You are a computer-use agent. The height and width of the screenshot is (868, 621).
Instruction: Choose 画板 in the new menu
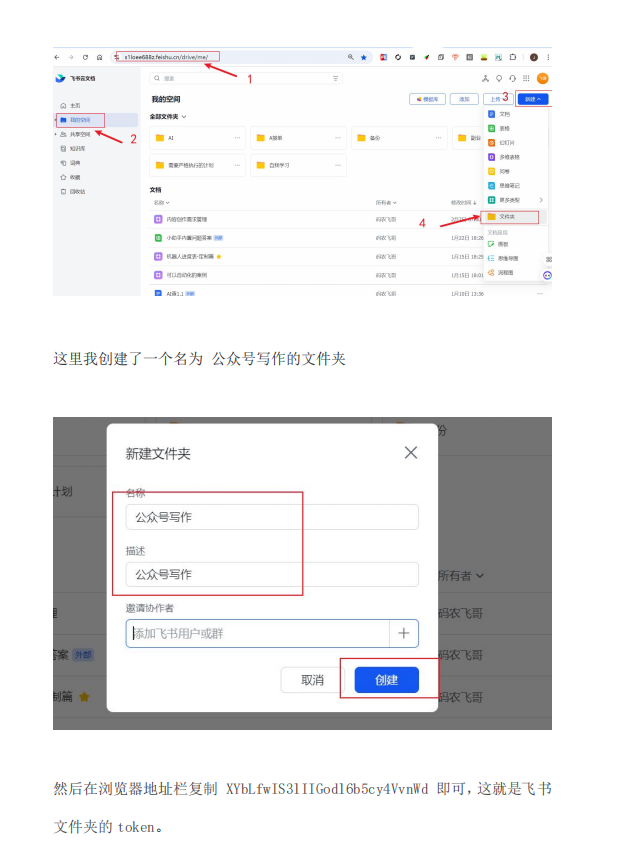tap(515, 244)
